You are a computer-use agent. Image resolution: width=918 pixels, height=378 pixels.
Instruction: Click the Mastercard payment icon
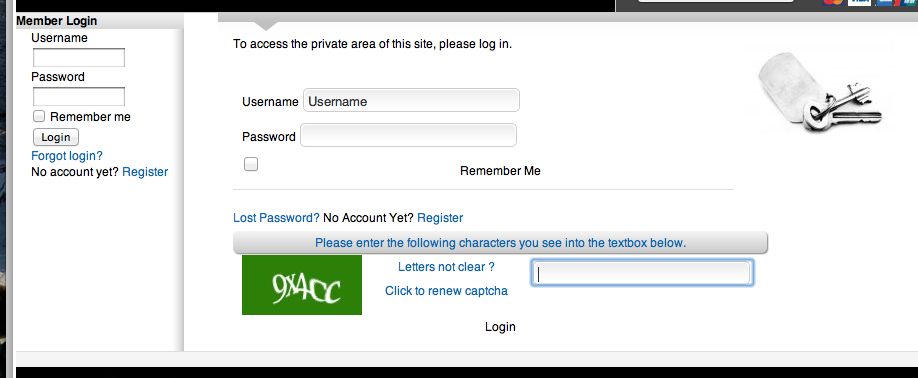click(833, 2)
